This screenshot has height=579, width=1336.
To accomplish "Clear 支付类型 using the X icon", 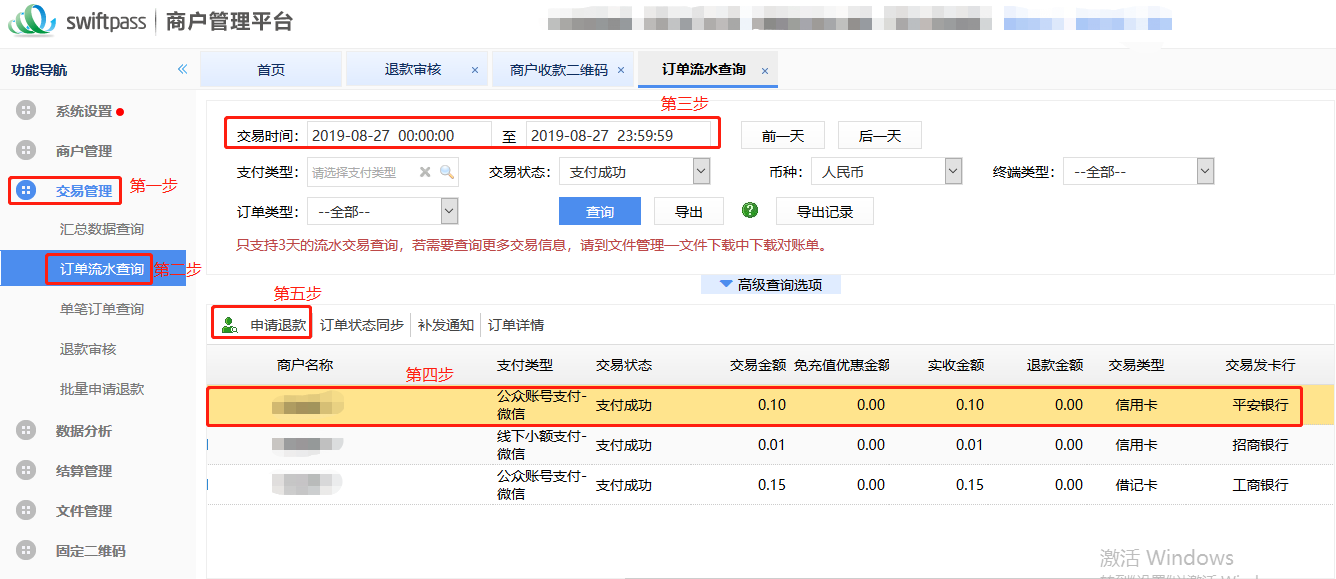I will [x=425, y=172].
